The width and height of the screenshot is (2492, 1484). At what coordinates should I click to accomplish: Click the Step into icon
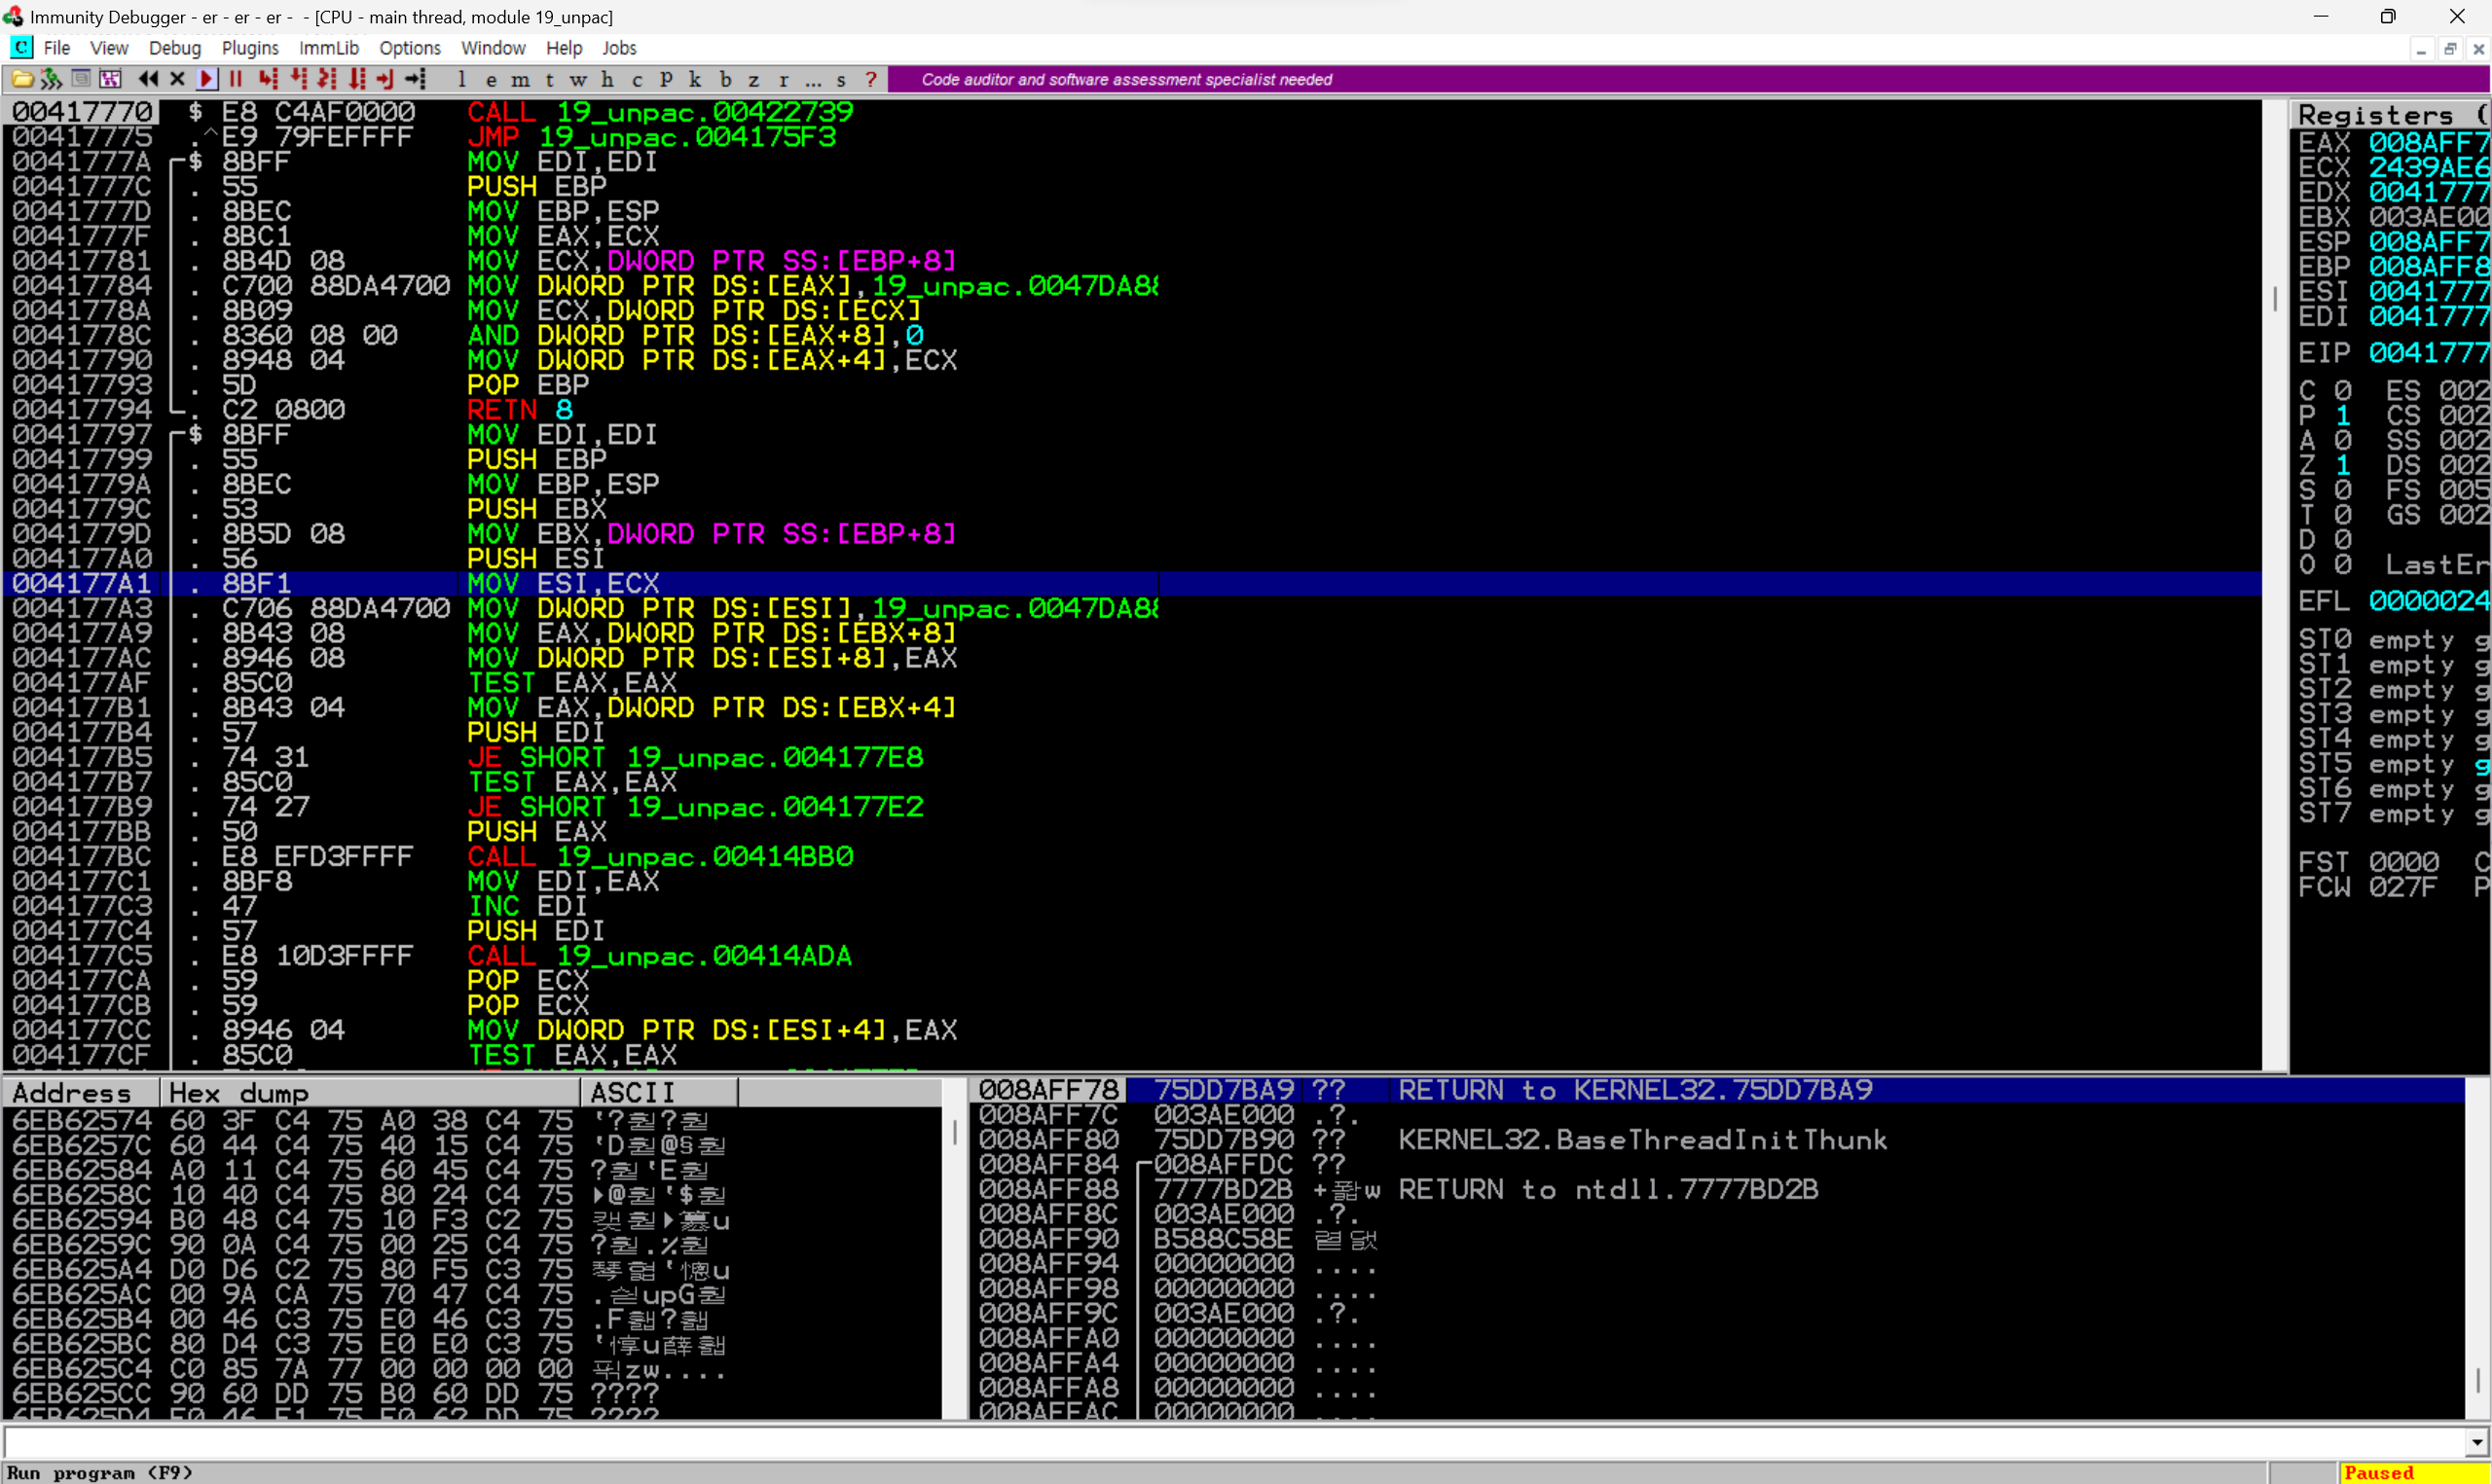pos(267,79)
